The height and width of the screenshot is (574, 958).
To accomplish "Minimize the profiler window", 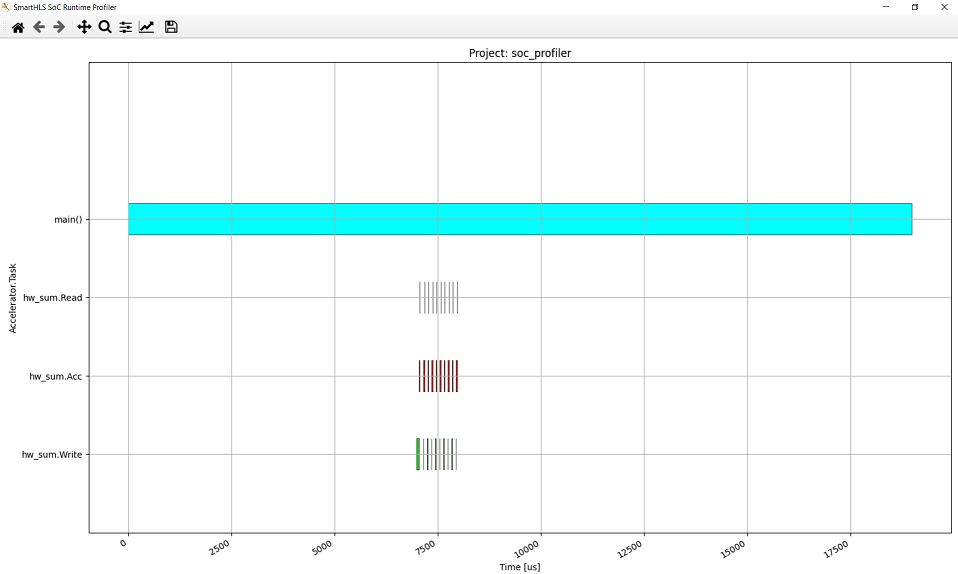I will tap(887, 7).
